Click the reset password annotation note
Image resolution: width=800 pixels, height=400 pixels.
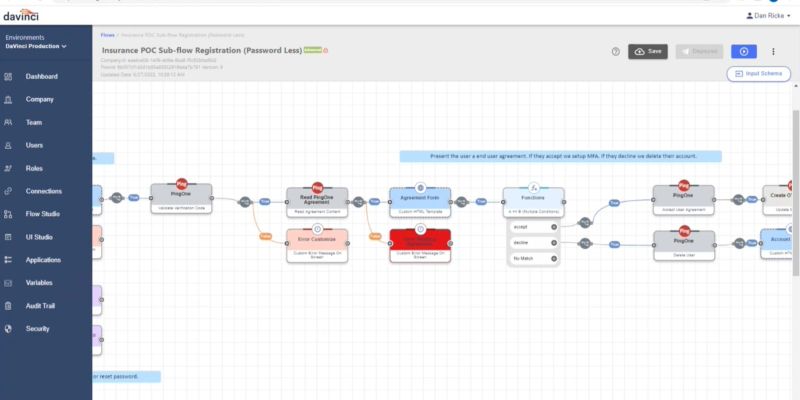coord(126,377)
